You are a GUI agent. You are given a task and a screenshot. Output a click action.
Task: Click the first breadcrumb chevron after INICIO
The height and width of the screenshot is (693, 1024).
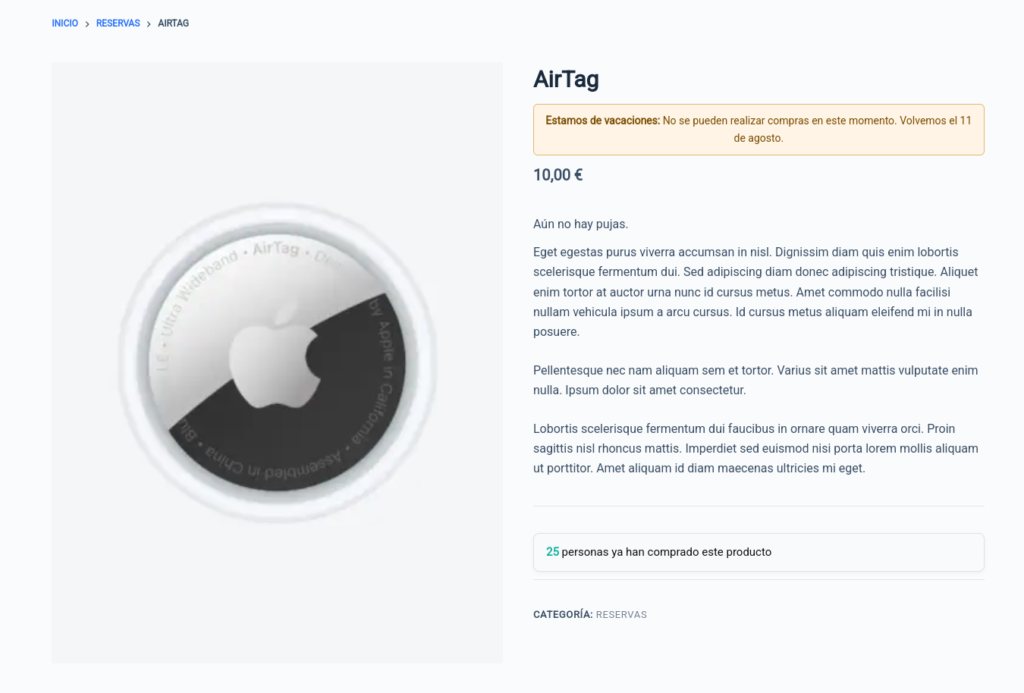coord(87,24)
